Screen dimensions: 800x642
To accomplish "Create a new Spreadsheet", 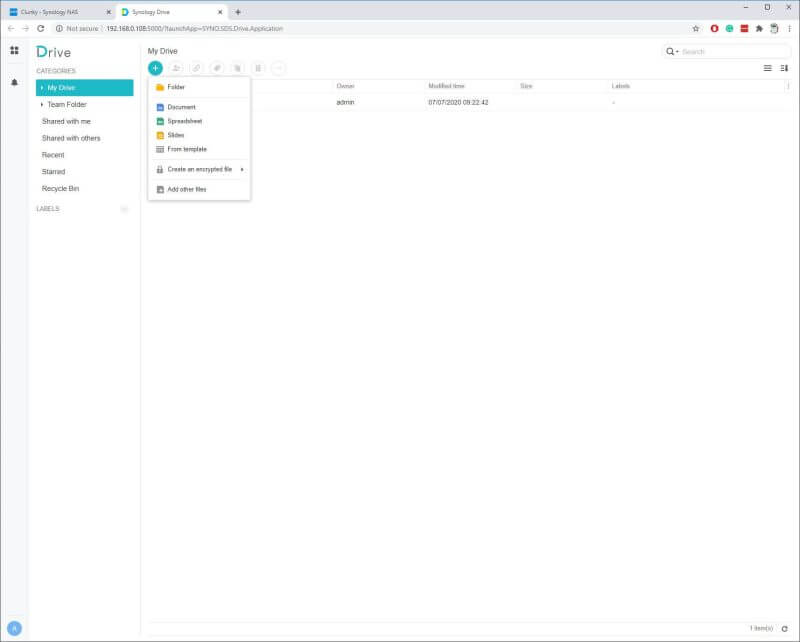I will click(199, 121).
